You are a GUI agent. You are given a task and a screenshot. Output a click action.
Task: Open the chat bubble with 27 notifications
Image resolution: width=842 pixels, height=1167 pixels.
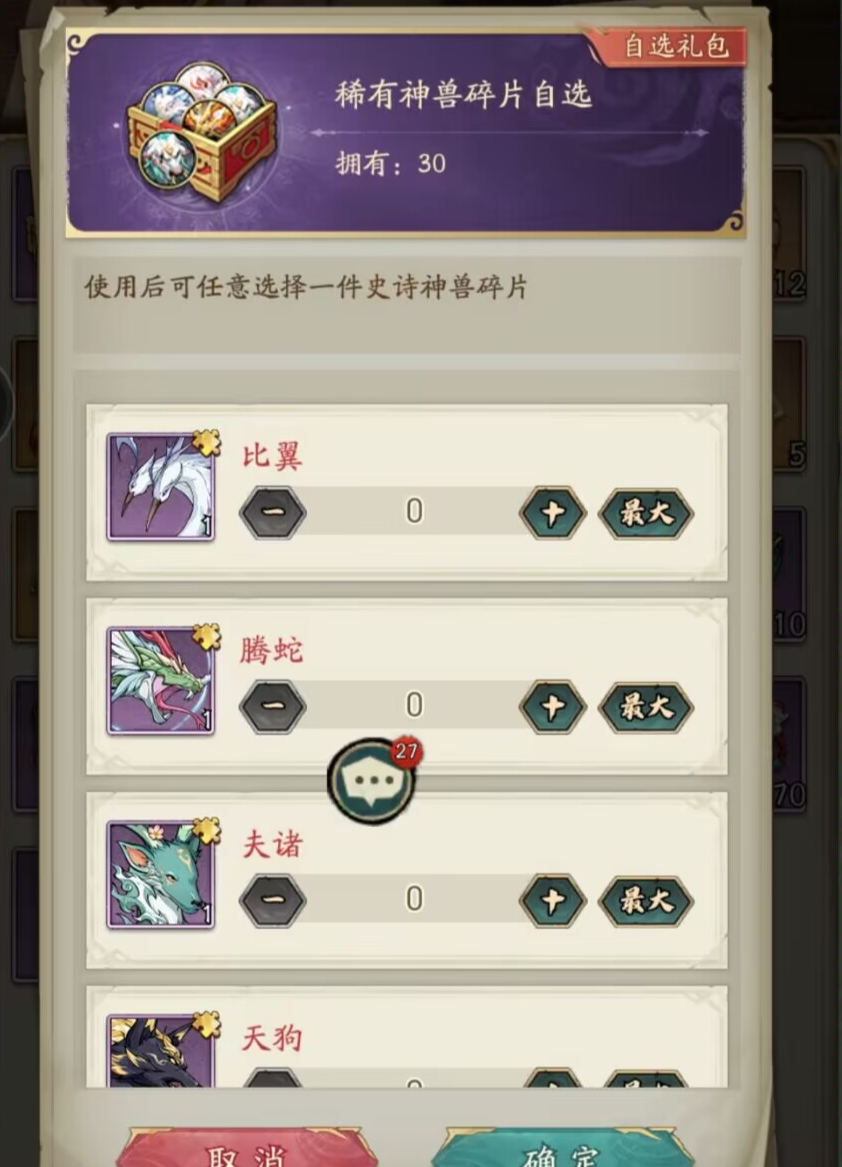tap(372, 781)
